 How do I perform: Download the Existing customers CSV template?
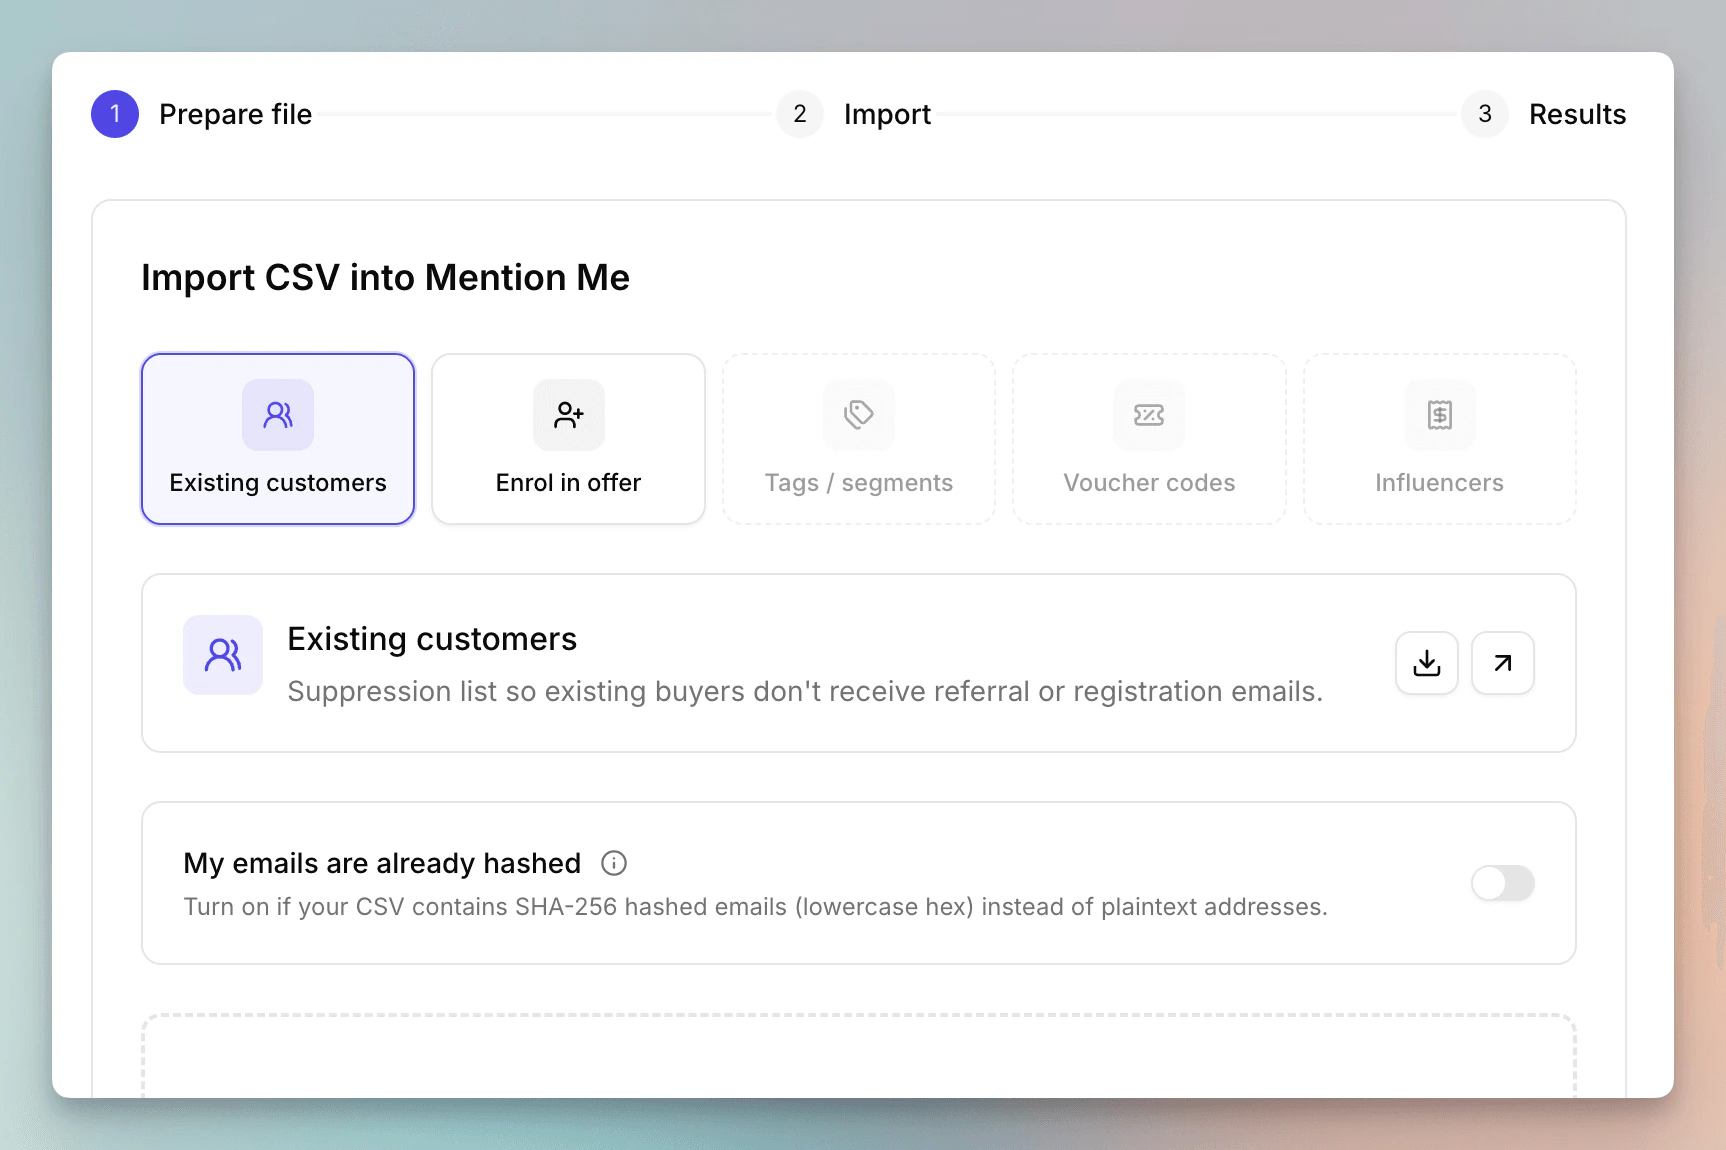tap(1427, 663)
